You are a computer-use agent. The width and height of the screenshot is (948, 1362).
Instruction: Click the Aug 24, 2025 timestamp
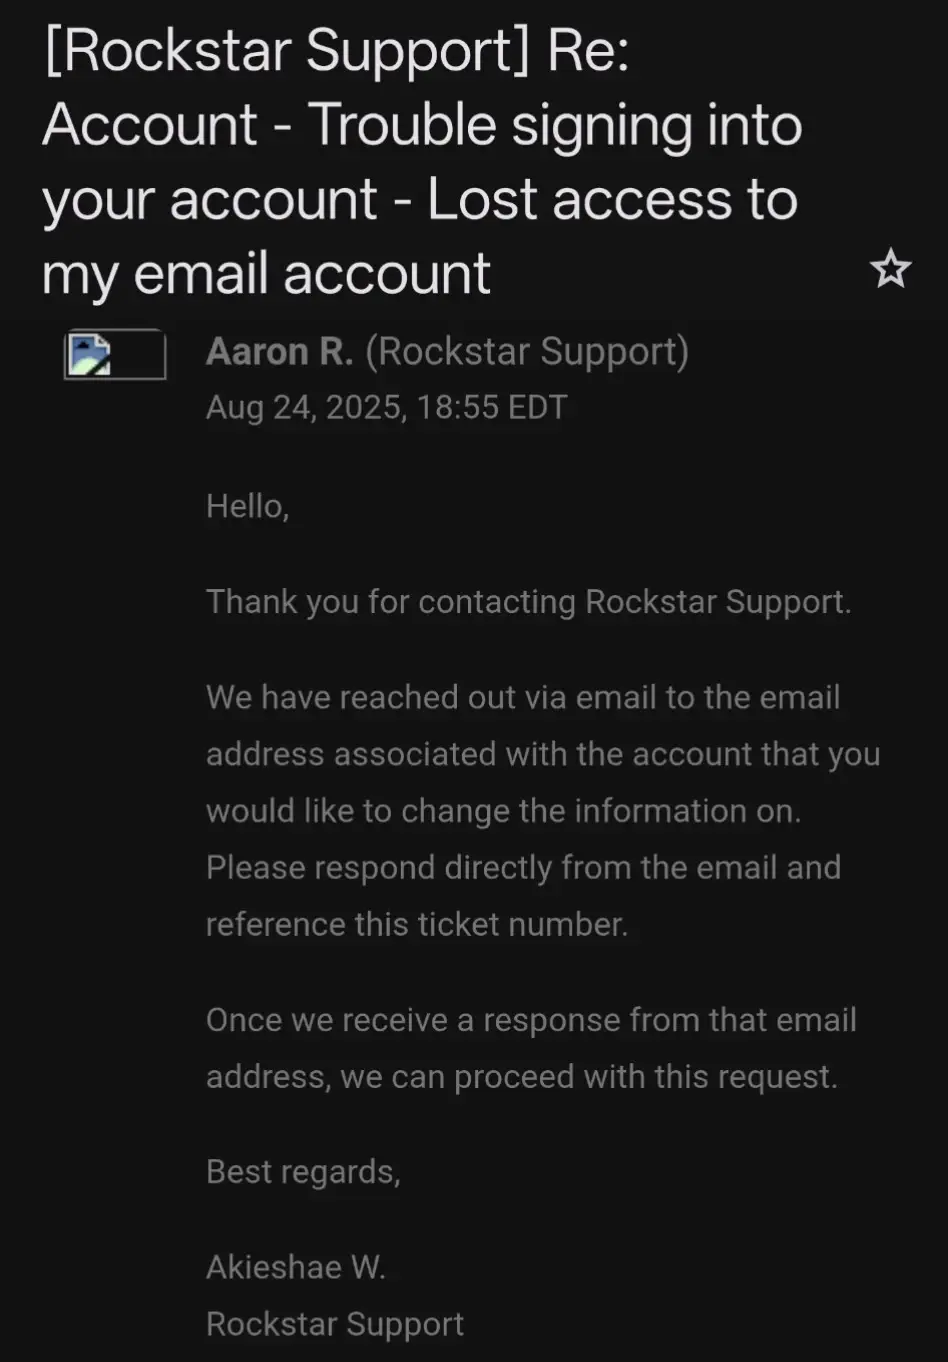pyautogui.click(x=386, y=408)
